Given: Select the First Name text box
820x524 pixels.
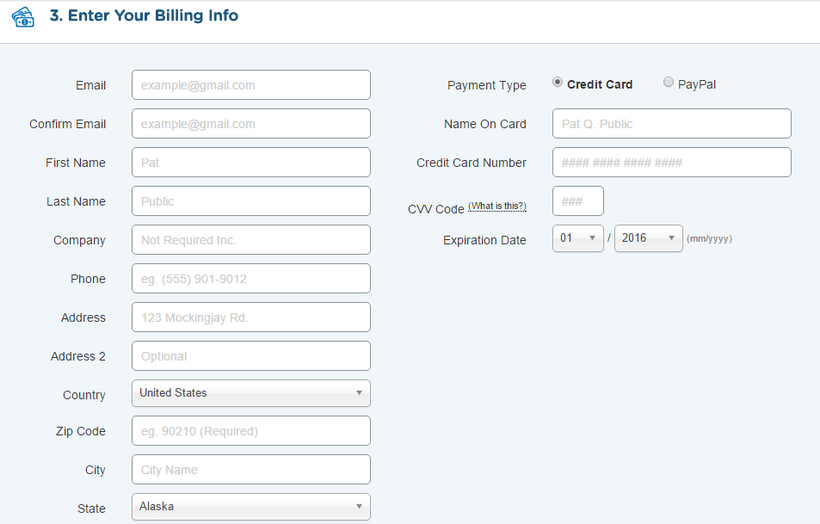Looking at the screenshot, I should tap(251, 162).
